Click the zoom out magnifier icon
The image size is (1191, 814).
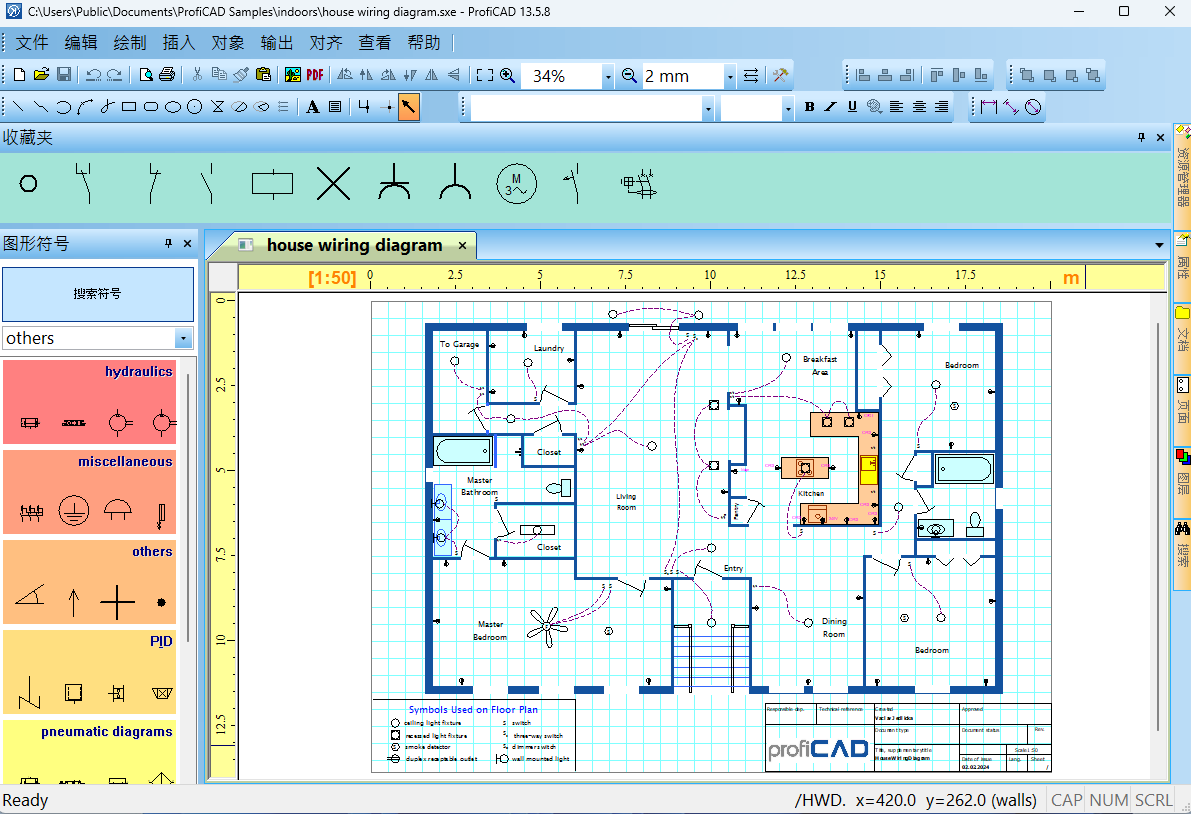tap(629, 75)
